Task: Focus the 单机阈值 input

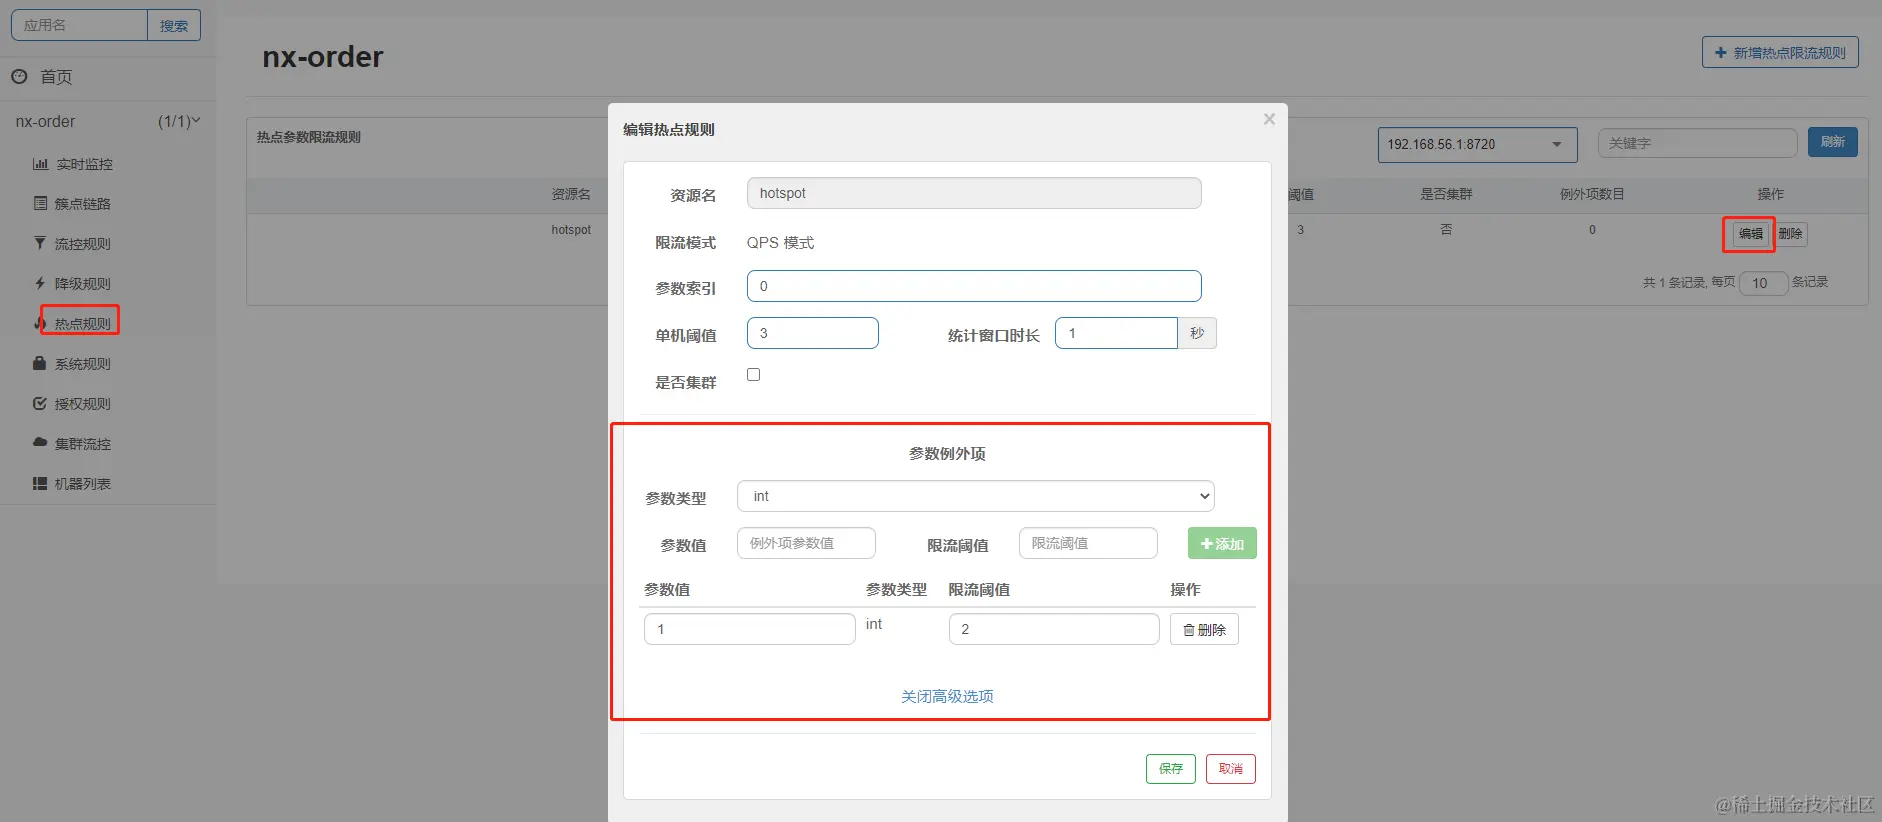Action: click(x=813, y=333)
